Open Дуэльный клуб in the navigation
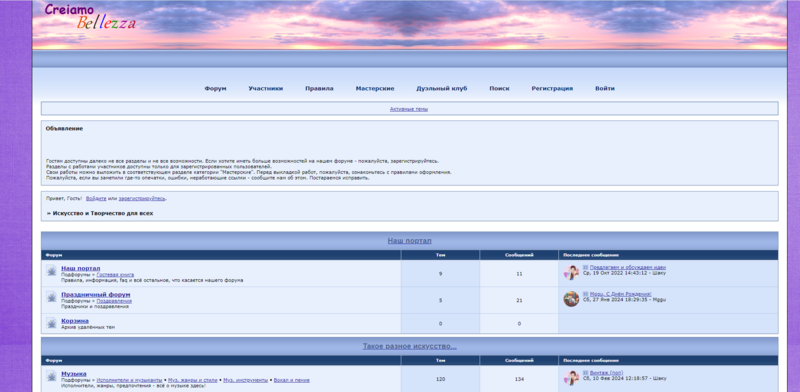800x392 pixels. 442,88
